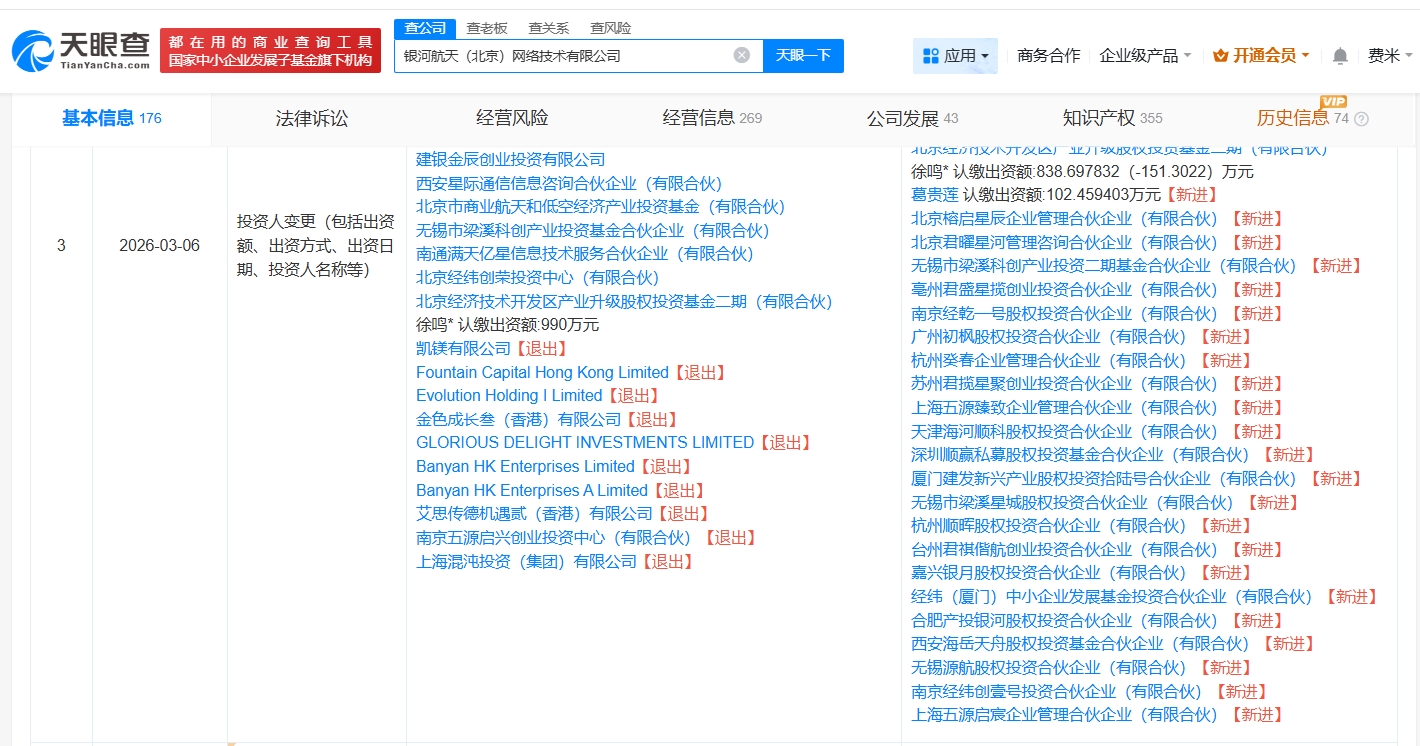Click the 商务合作 link
The width and height of the screenshot is (1420, 746).
pyautogui.click(x=1048, y=56)
